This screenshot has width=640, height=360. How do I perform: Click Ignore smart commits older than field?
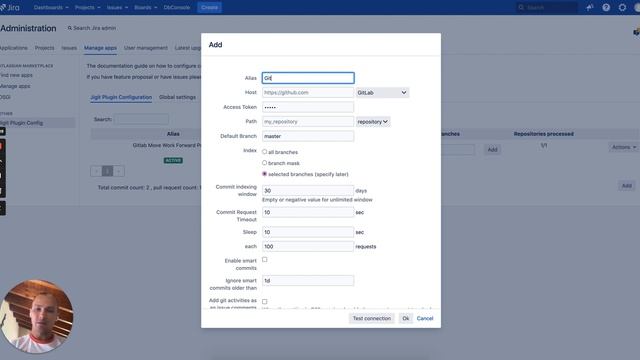[308, 281]
